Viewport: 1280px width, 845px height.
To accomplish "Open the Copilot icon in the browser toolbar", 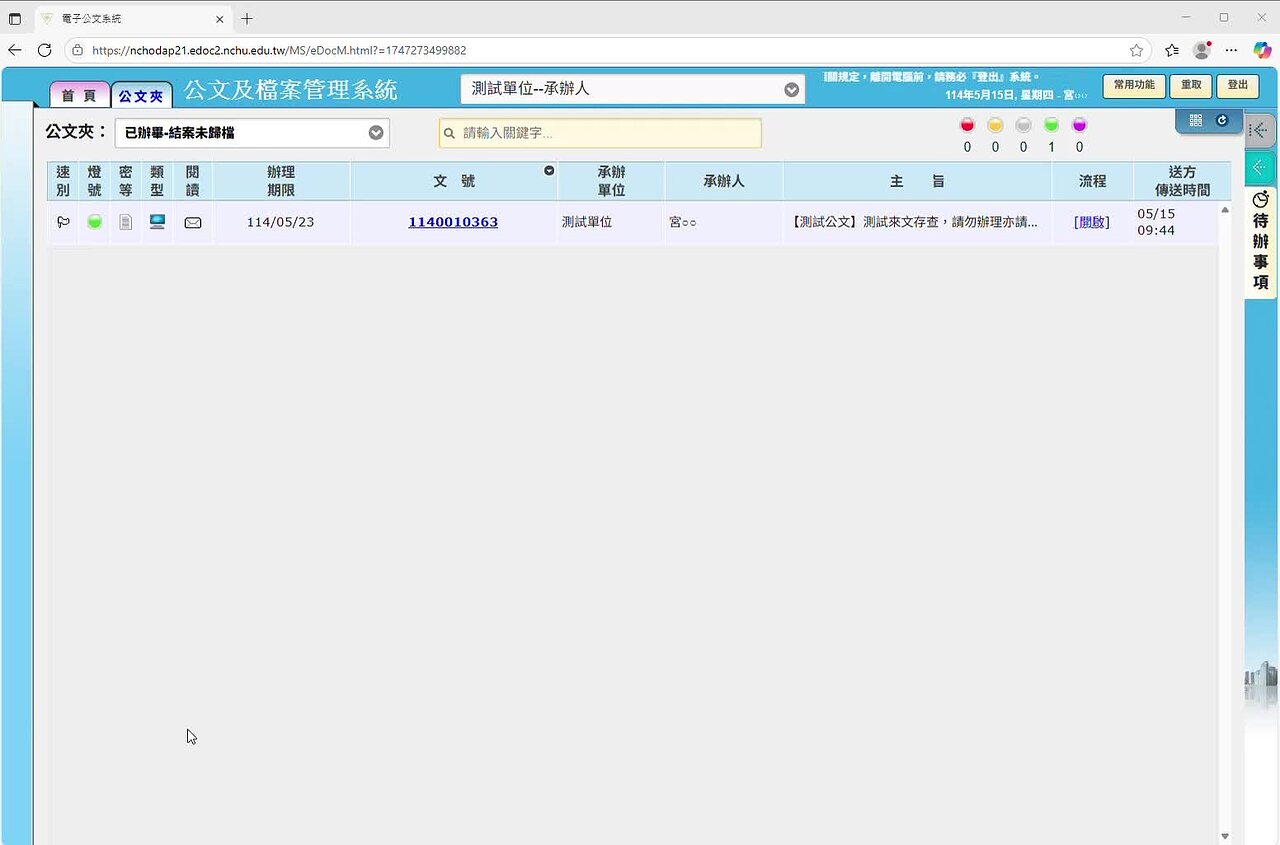I will point(1262,50).
